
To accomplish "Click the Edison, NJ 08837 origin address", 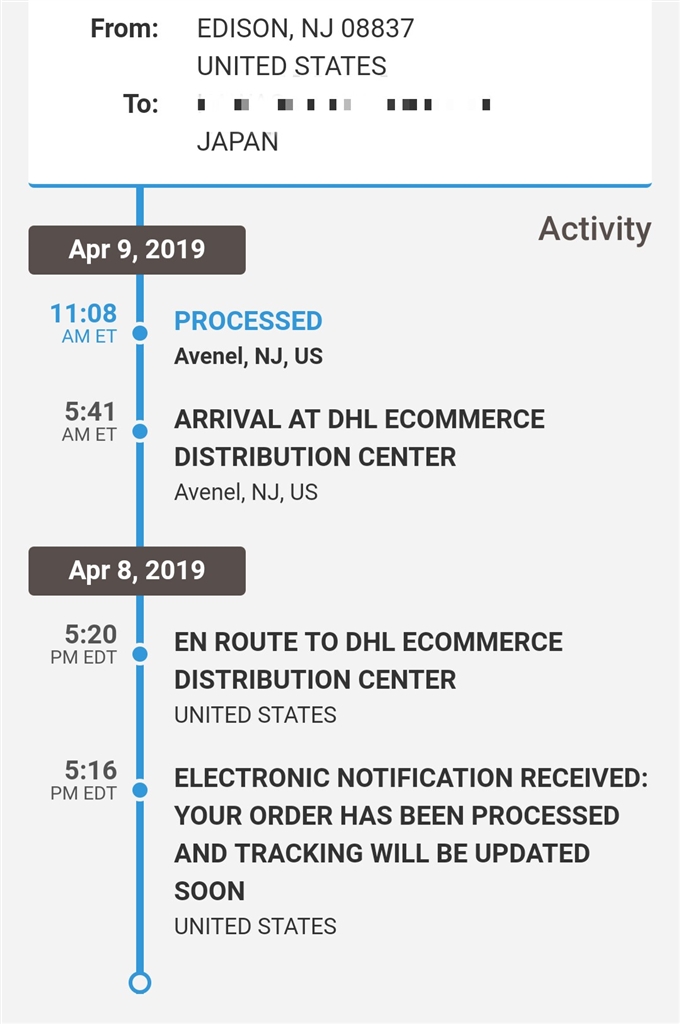I will click(x=305, y=29).
